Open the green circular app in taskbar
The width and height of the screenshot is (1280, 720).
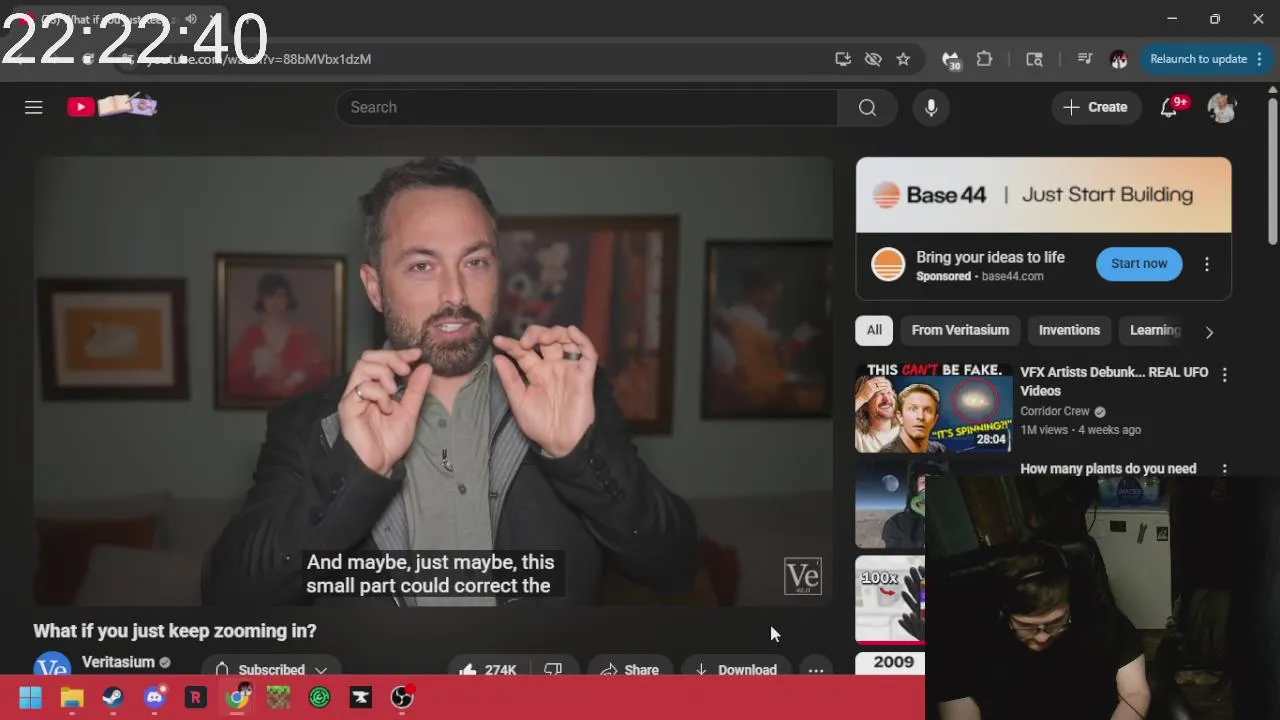click(x=320, y=697)
